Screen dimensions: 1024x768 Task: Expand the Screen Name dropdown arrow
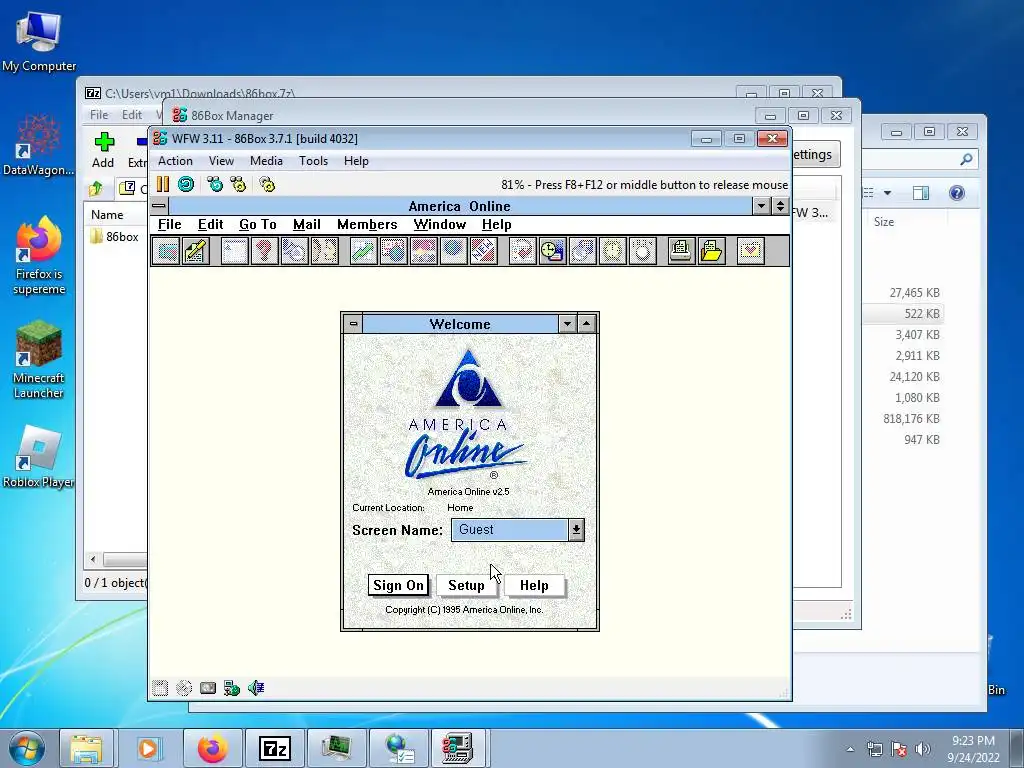[x=576, y=530]
